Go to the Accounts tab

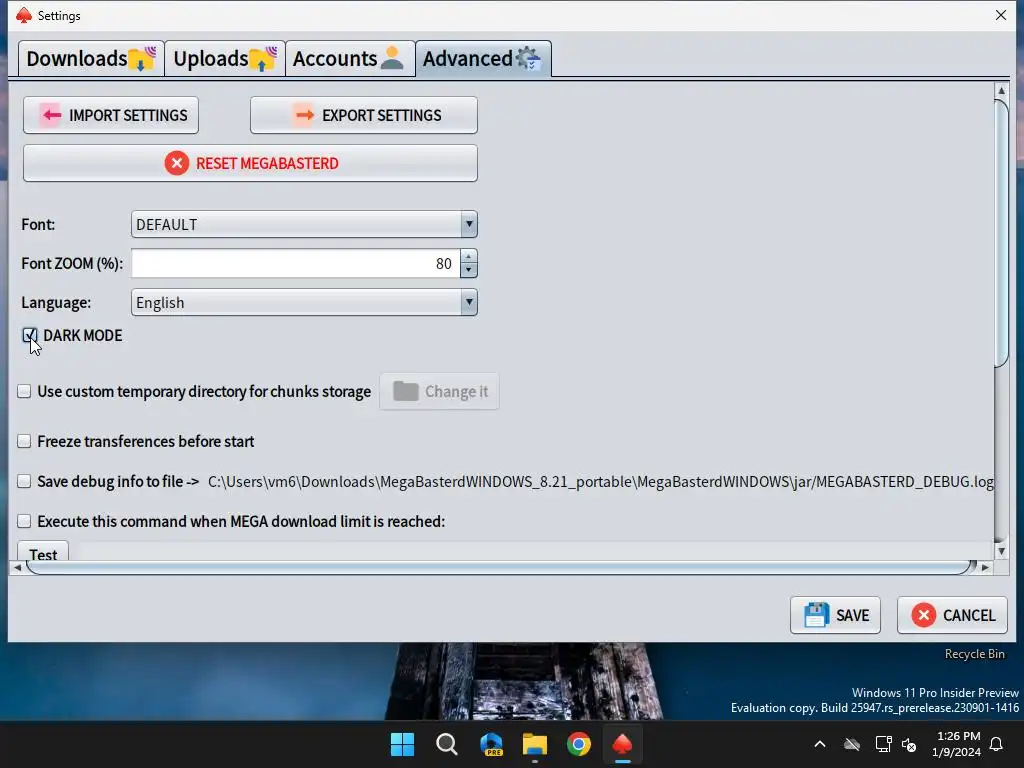coord(350,59)
